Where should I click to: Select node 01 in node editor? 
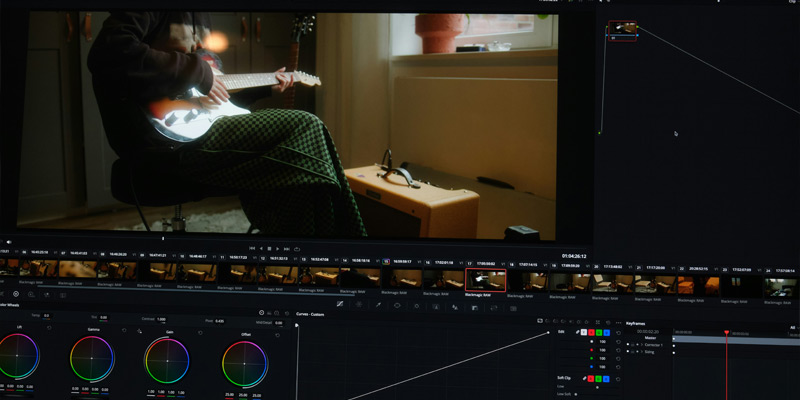coord(622,29)
